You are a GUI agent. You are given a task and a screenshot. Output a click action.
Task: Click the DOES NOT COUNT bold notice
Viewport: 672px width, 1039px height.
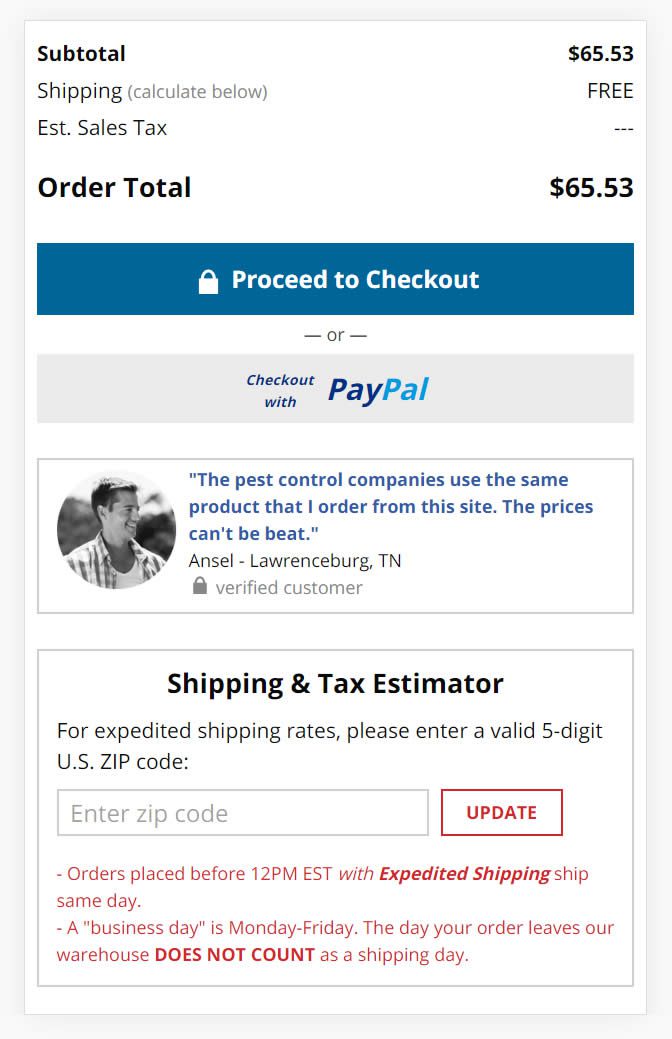[235, 955]
